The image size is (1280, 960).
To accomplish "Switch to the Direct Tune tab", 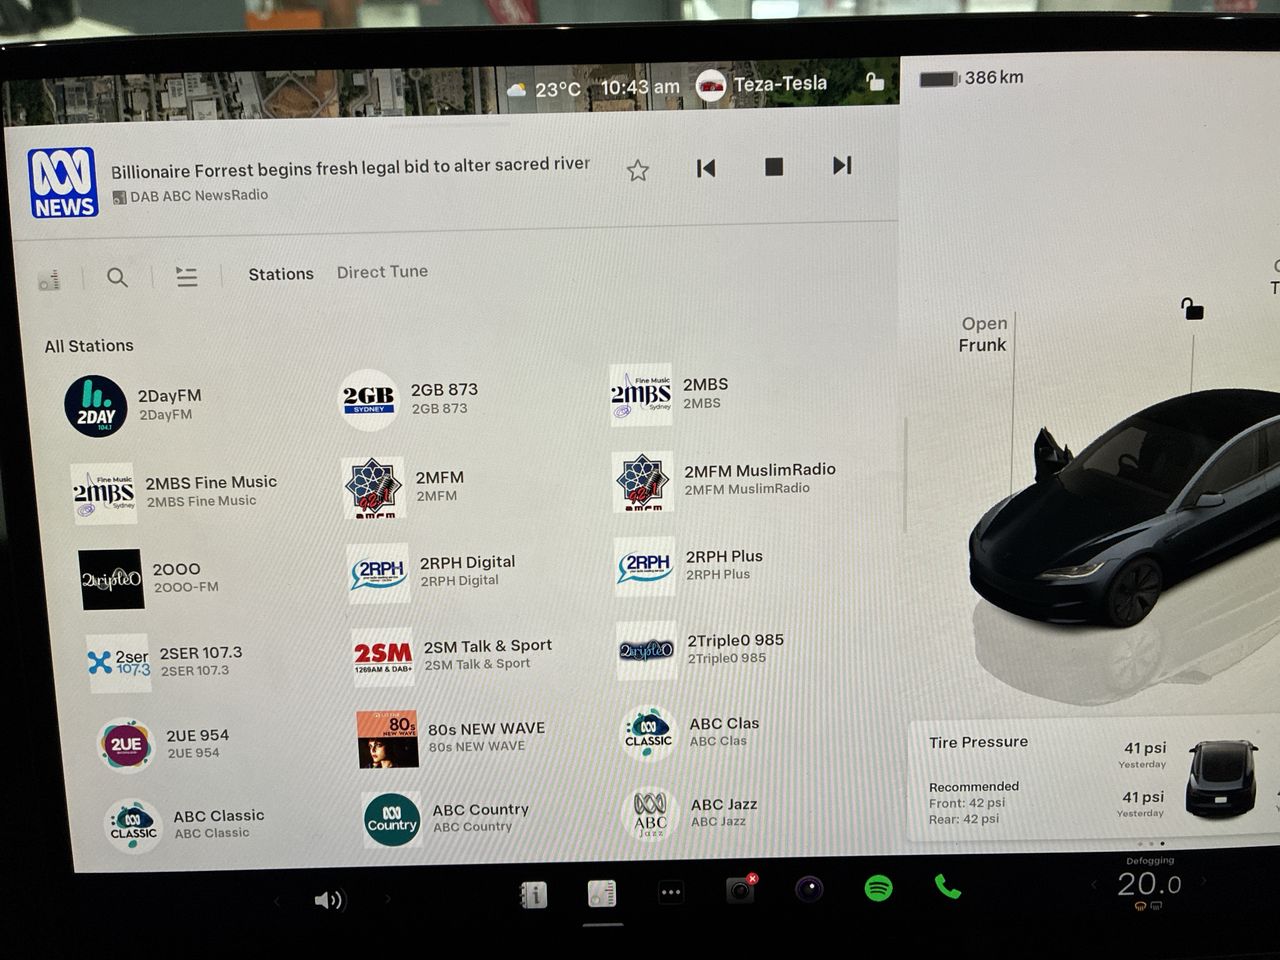I will point(382,272).
